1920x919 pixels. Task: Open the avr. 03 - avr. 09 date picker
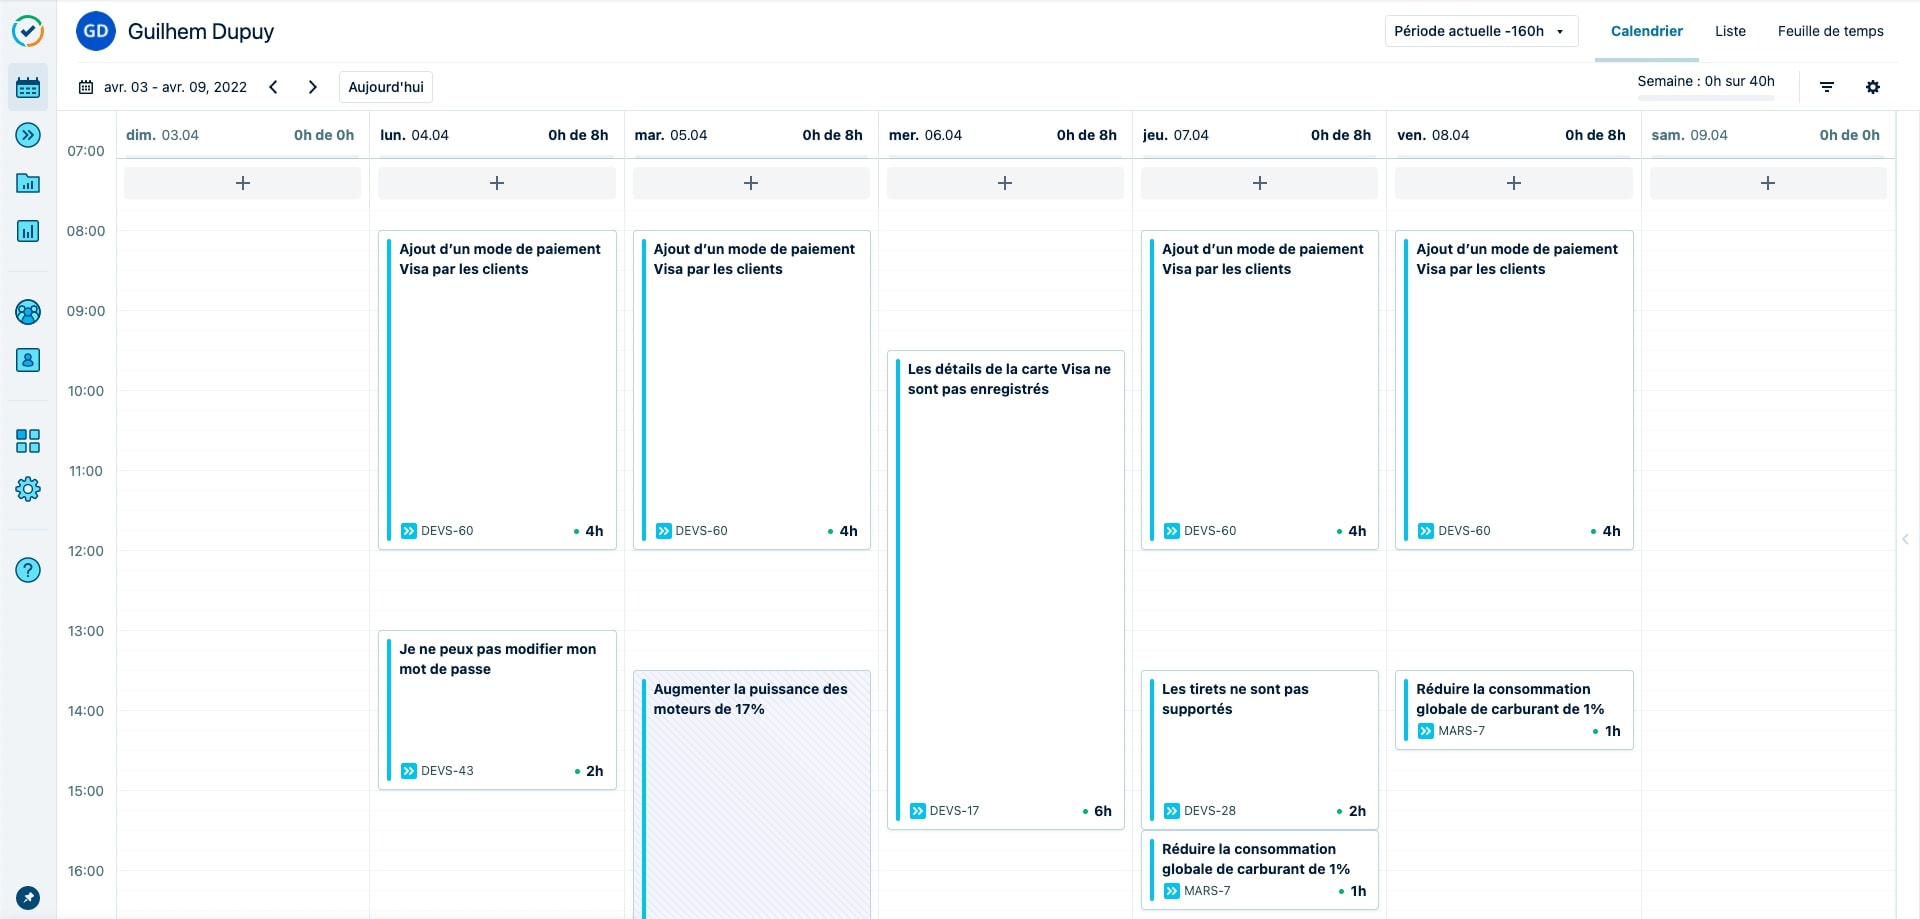(163, 87)
